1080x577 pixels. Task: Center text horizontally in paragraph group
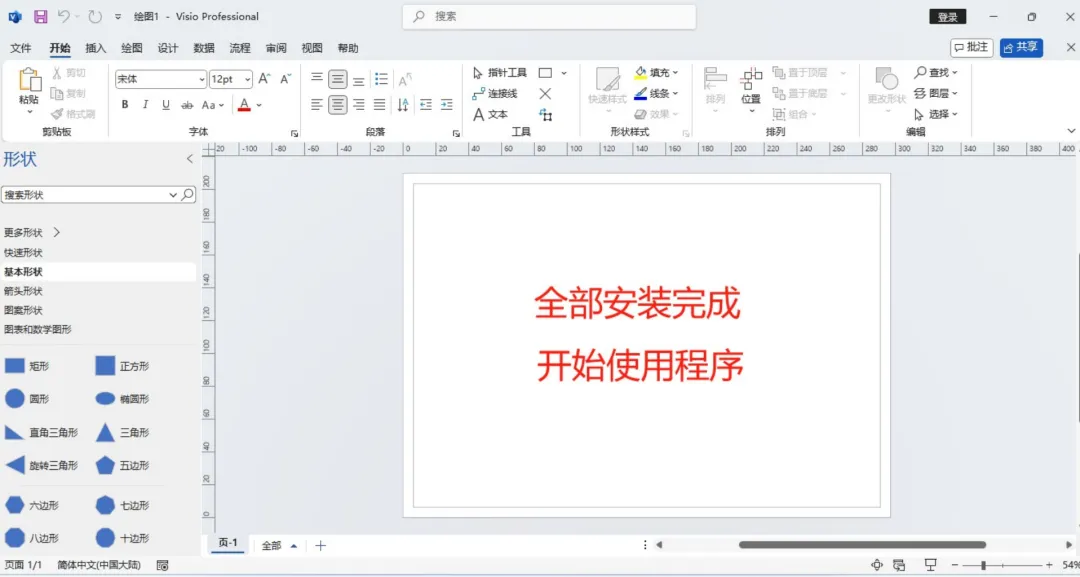coord(338,105)
